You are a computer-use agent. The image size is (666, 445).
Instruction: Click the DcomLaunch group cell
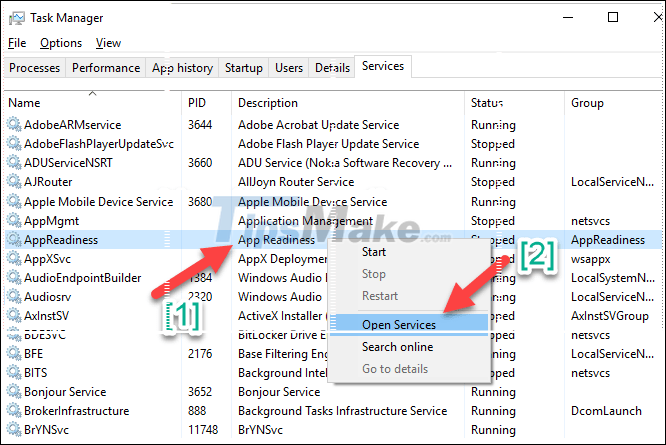tap(606, 411)
